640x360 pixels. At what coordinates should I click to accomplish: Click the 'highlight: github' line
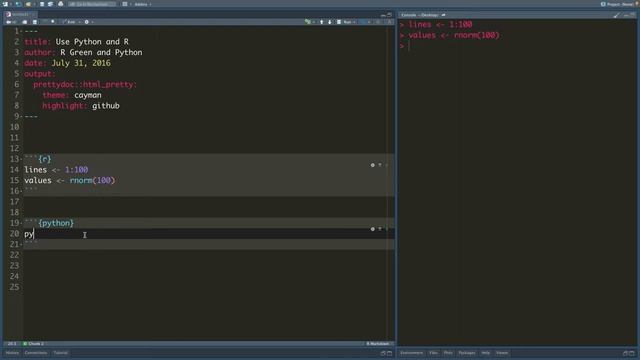81,106
